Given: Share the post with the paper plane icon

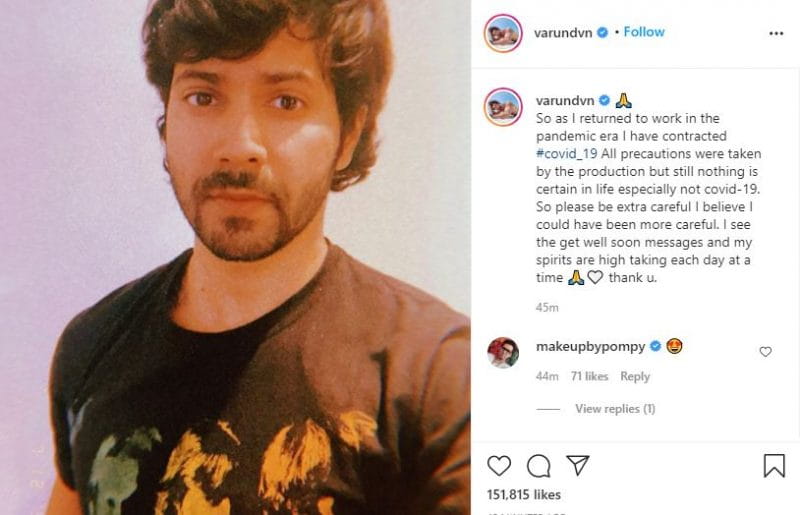Looking at the screenshot, I should [578, 465].
